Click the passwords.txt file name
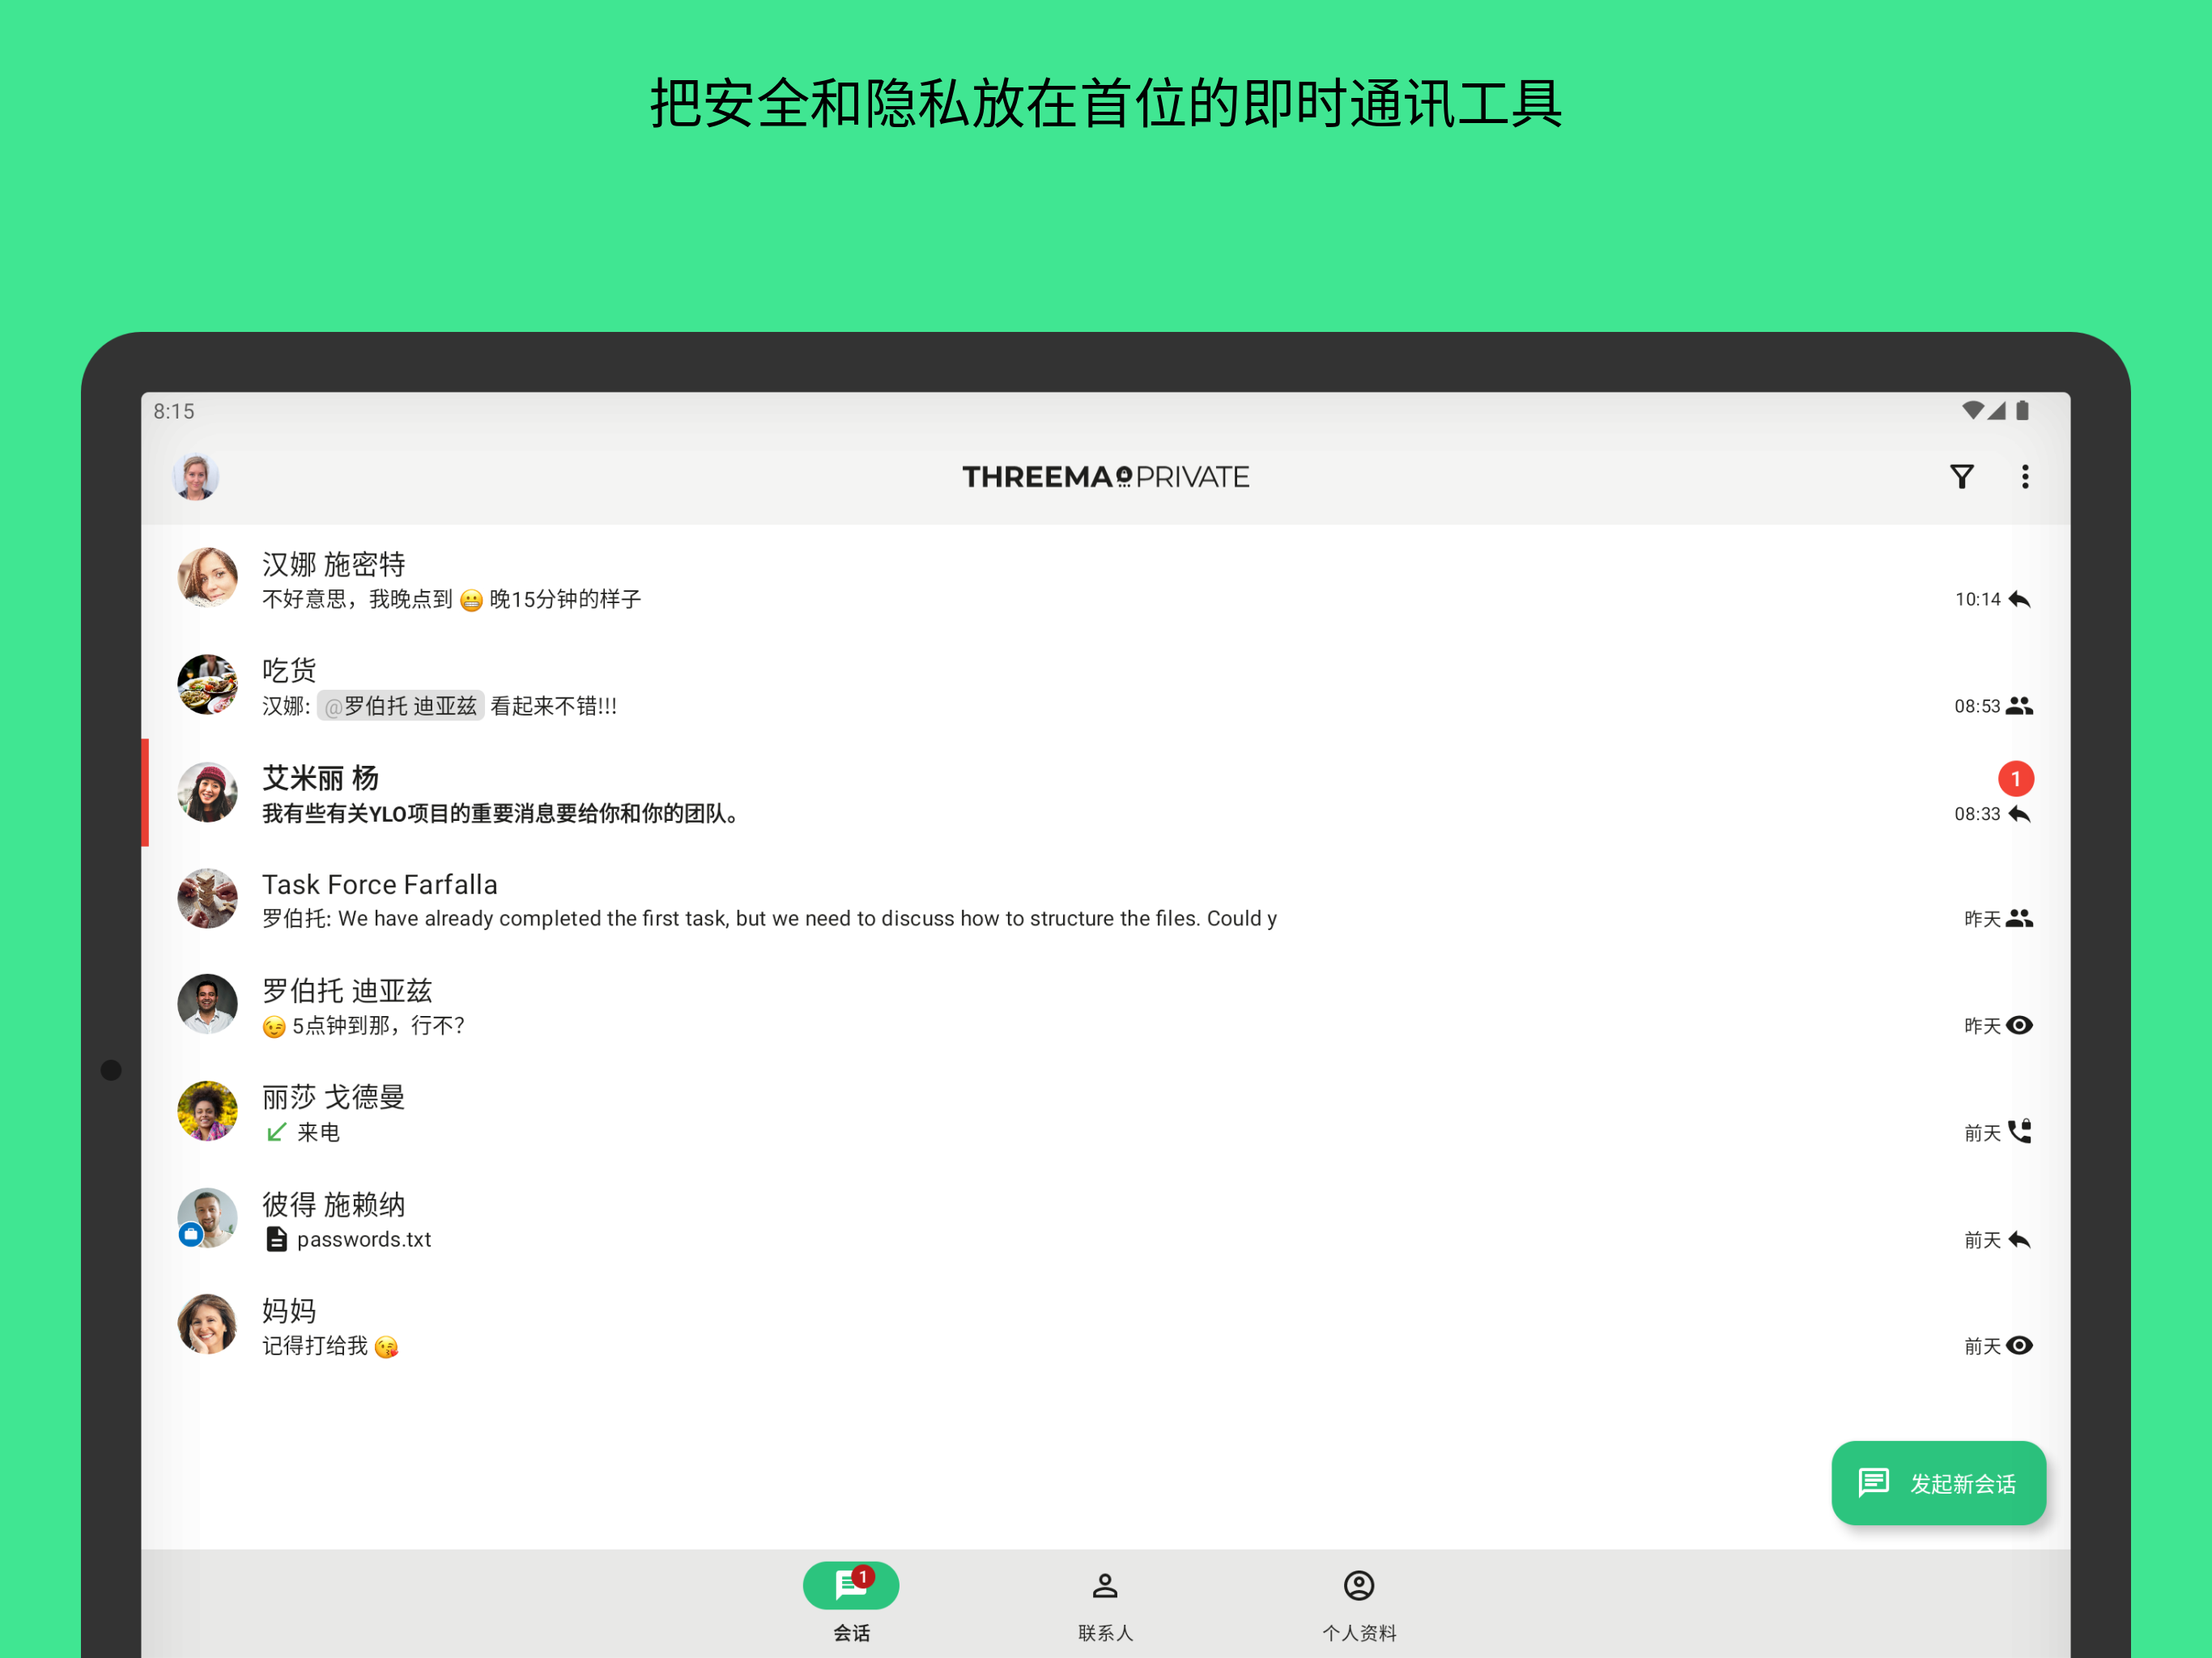 (x=364, y=1239)
